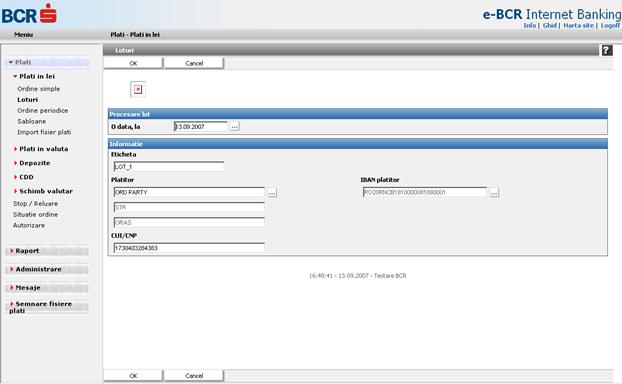Open IBAN platitor lookup ellipsis button
Image resolution: width=622 pixels, height=384 pixels.
(x=494, y=192)
